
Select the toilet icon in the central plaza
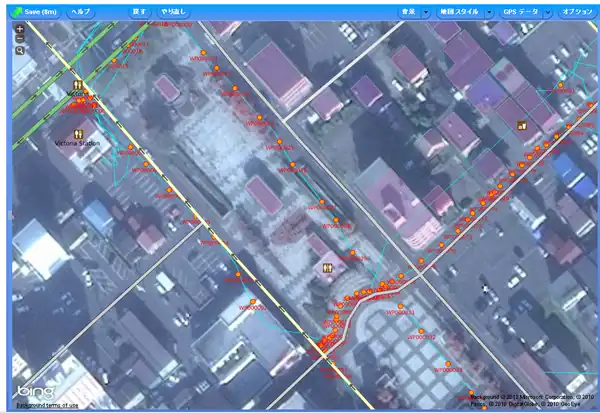tap(328, 268)
